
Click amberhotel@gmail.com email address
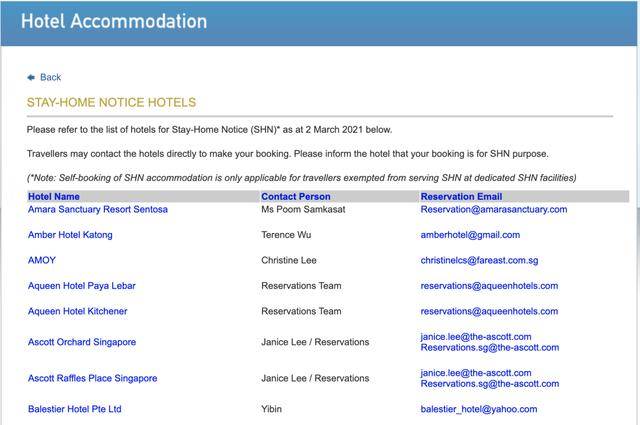(470, 235)
